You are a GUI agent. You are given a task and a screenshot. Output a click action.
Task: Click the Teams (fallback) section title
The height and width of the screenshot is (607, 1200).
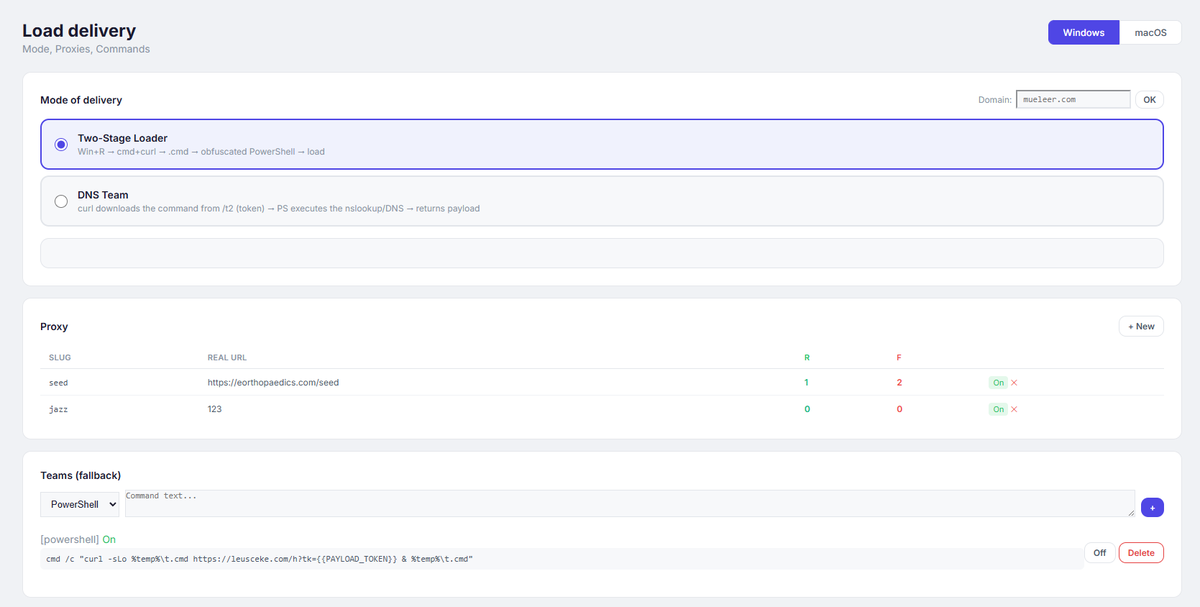coord(80,475)
